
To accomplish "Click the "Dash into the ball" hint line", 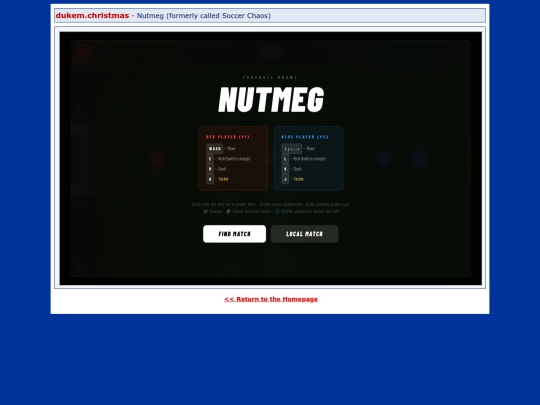I will [270, 204].
